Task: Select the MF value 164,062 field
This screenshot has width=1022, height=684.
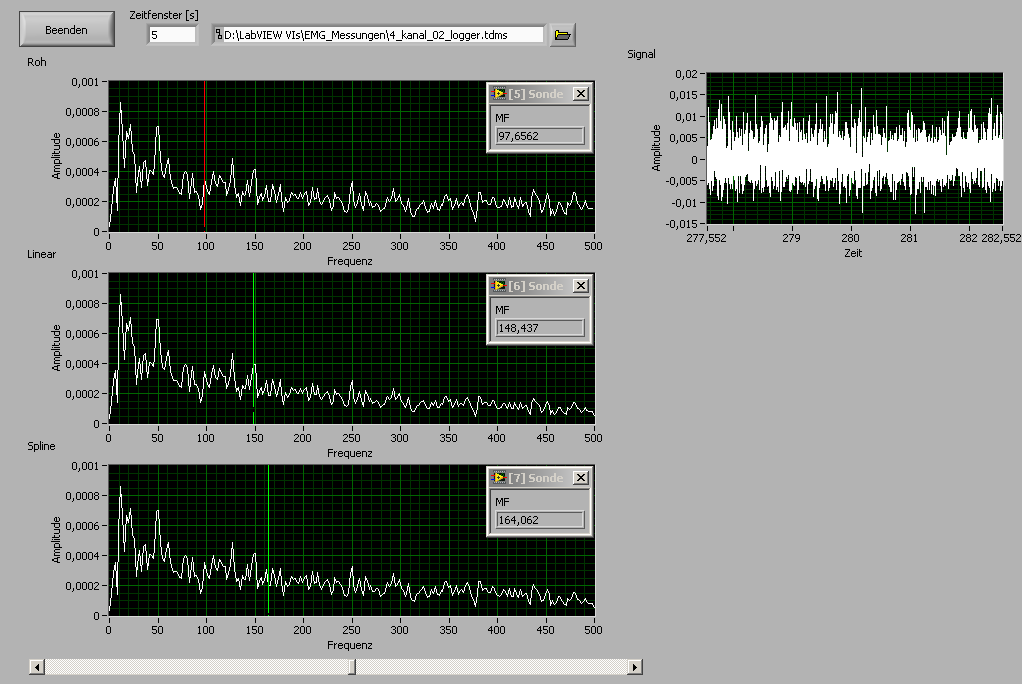Action: pos(540,520)
